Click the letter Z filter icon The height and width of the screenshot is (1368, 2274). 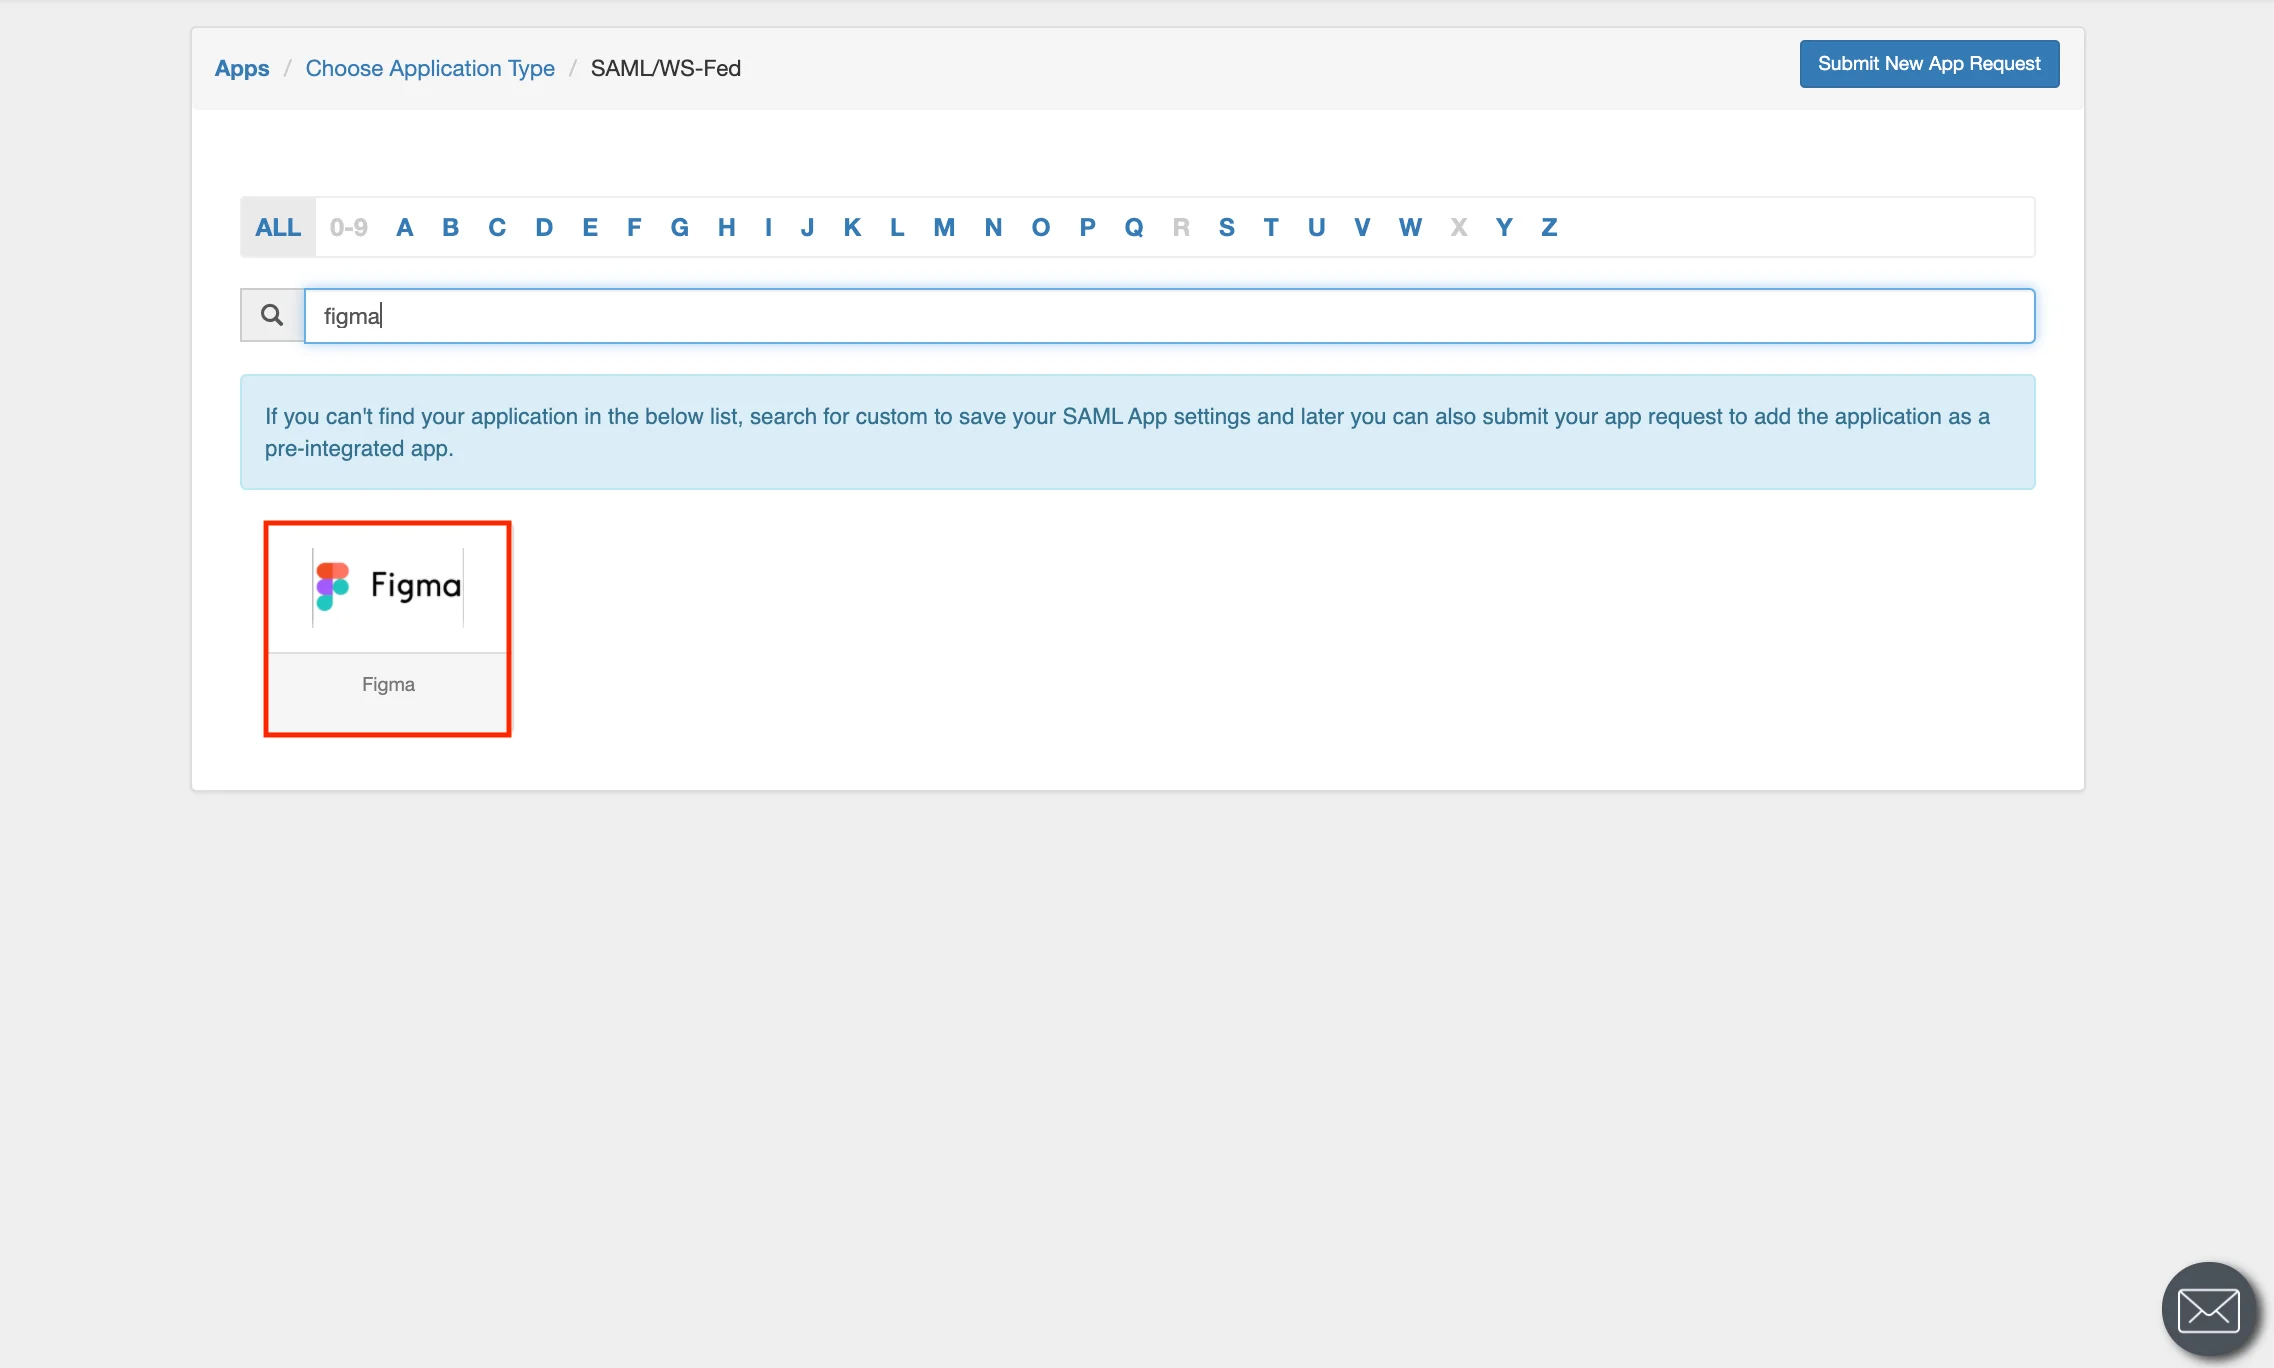pos(1550,226)
